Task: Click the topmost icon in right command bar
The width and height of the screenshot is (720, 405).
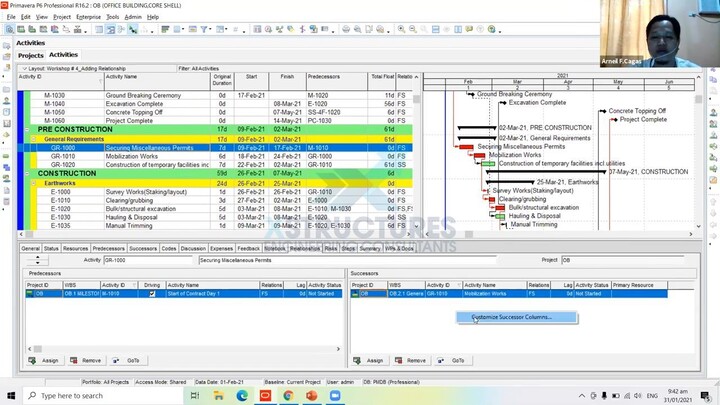Action: pos(713,70)
